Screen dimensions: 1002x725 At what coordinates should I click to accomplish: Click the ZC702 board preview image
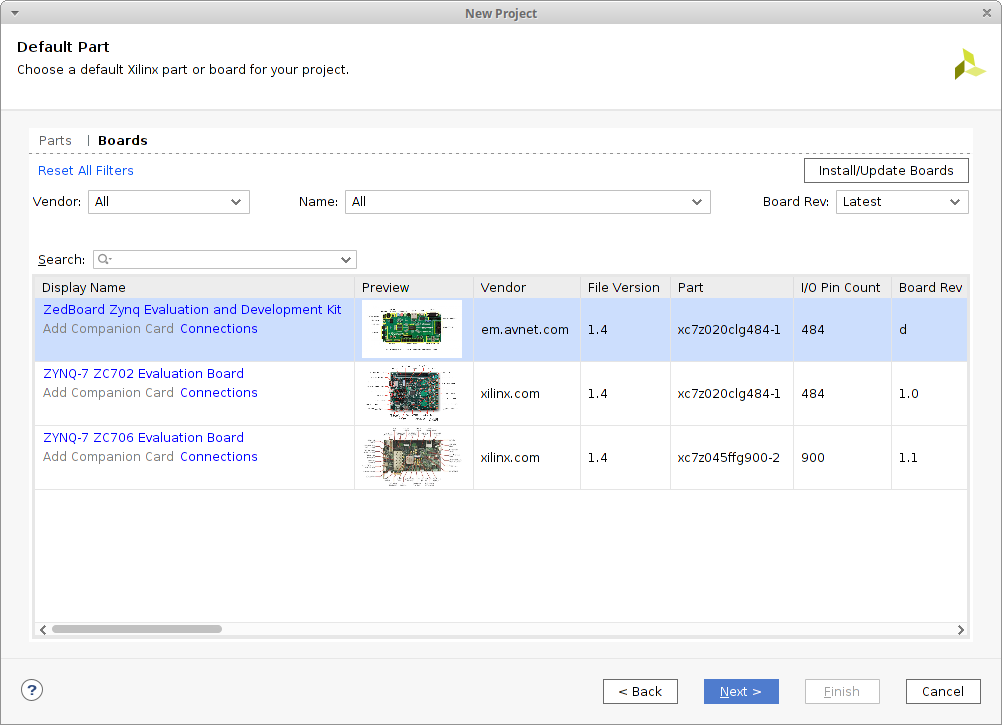coord(413,393)
